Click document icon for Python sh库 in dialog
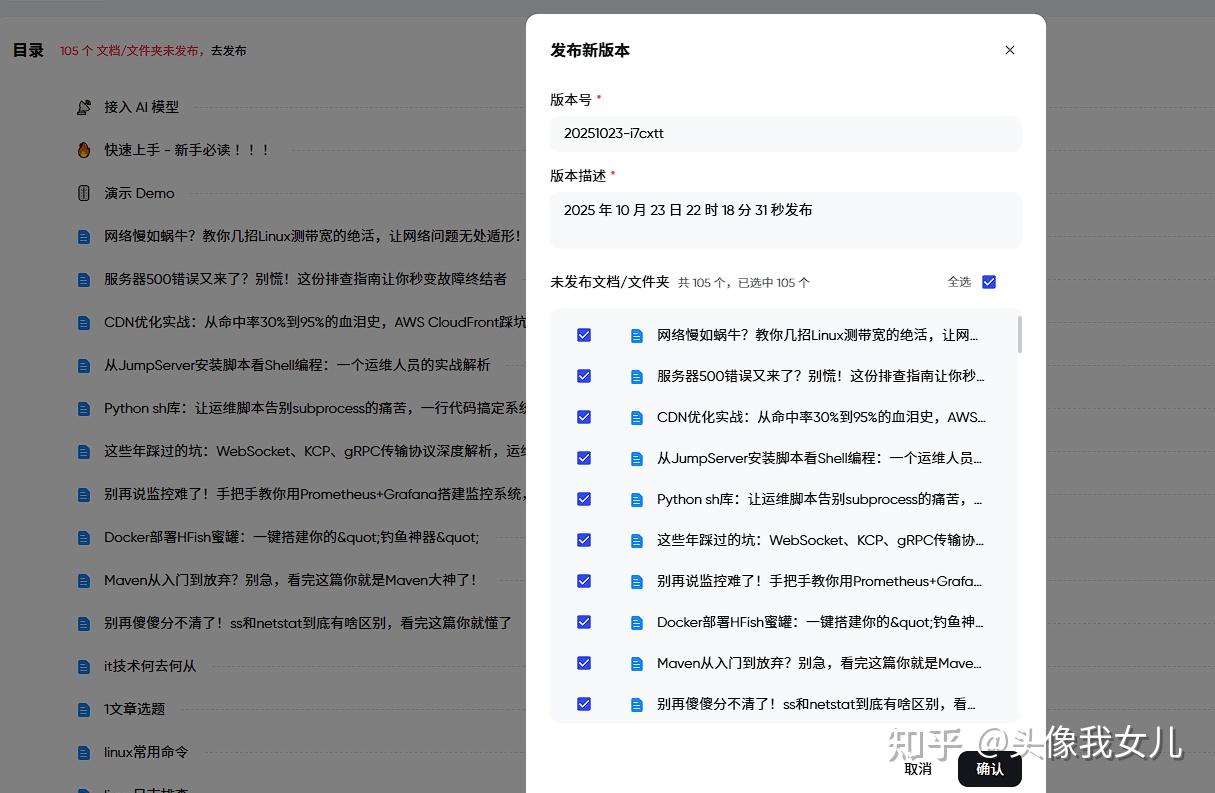The image size is (1215, 793). 636,499
